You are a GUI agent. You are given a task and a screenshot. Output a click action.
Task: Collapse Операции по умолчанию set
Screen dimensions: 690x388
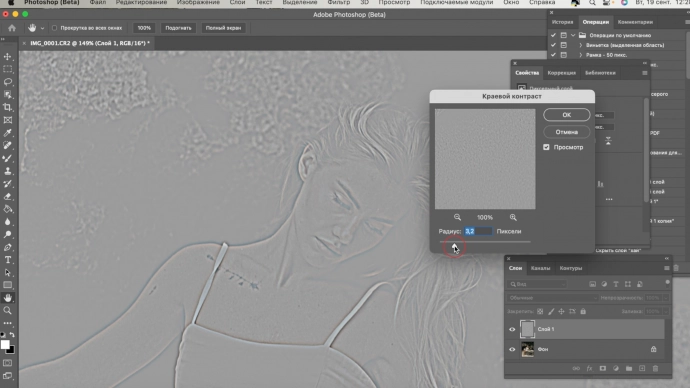click(573, 35)
